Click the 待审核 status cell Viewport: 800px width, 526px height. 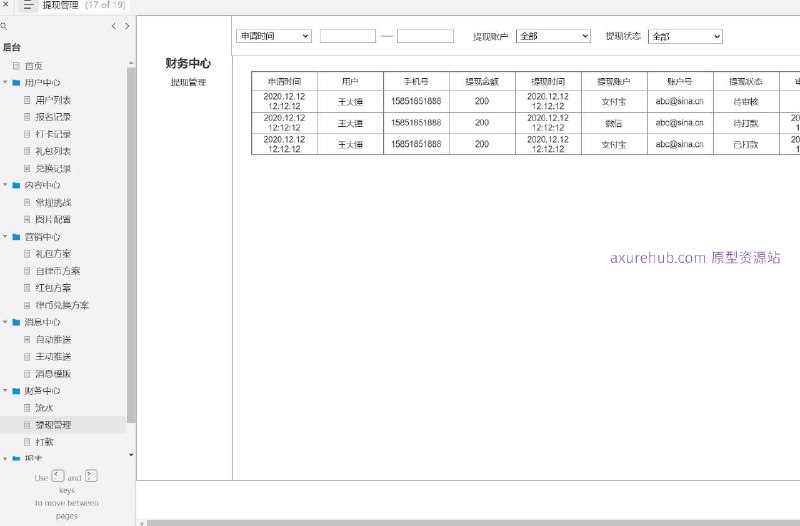click(x=746, y=102)
